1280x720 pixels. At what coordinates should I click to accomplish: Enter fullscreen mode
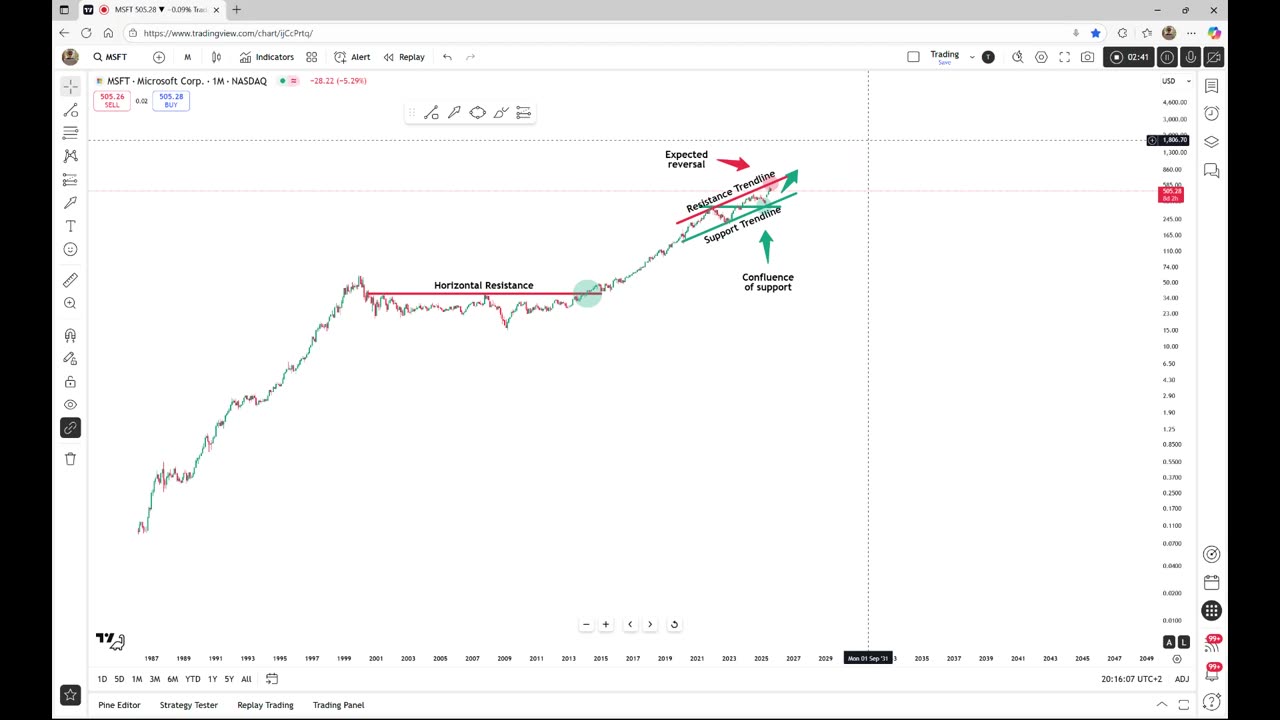[x=1064, y=57]
